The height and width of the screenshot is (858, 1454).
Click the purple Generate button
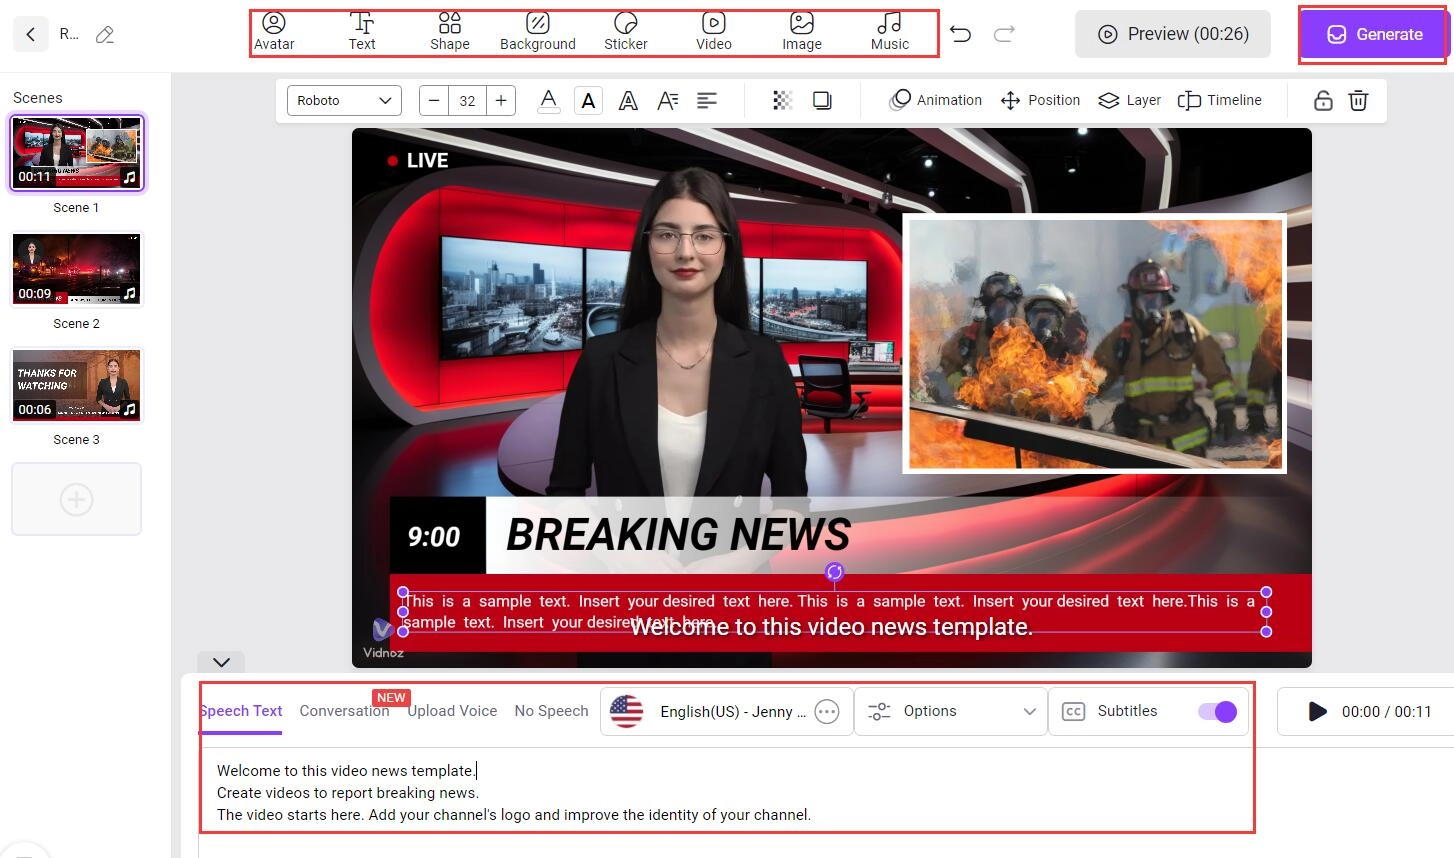point(1374,34)
